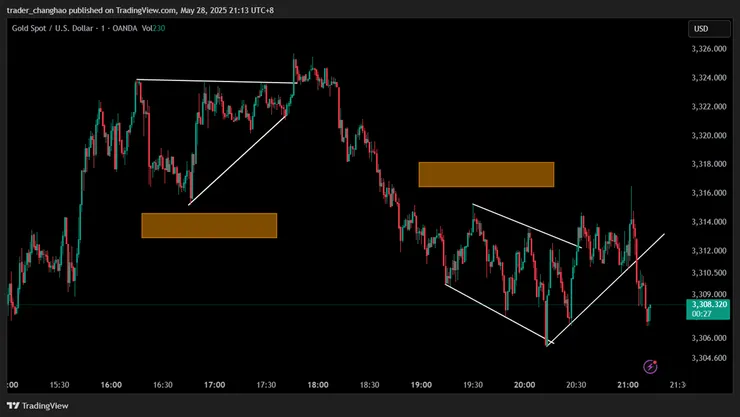This screenshot has width=740, height=417.
Task: Click the 3,326.000 price axis label
Action: 709,49
